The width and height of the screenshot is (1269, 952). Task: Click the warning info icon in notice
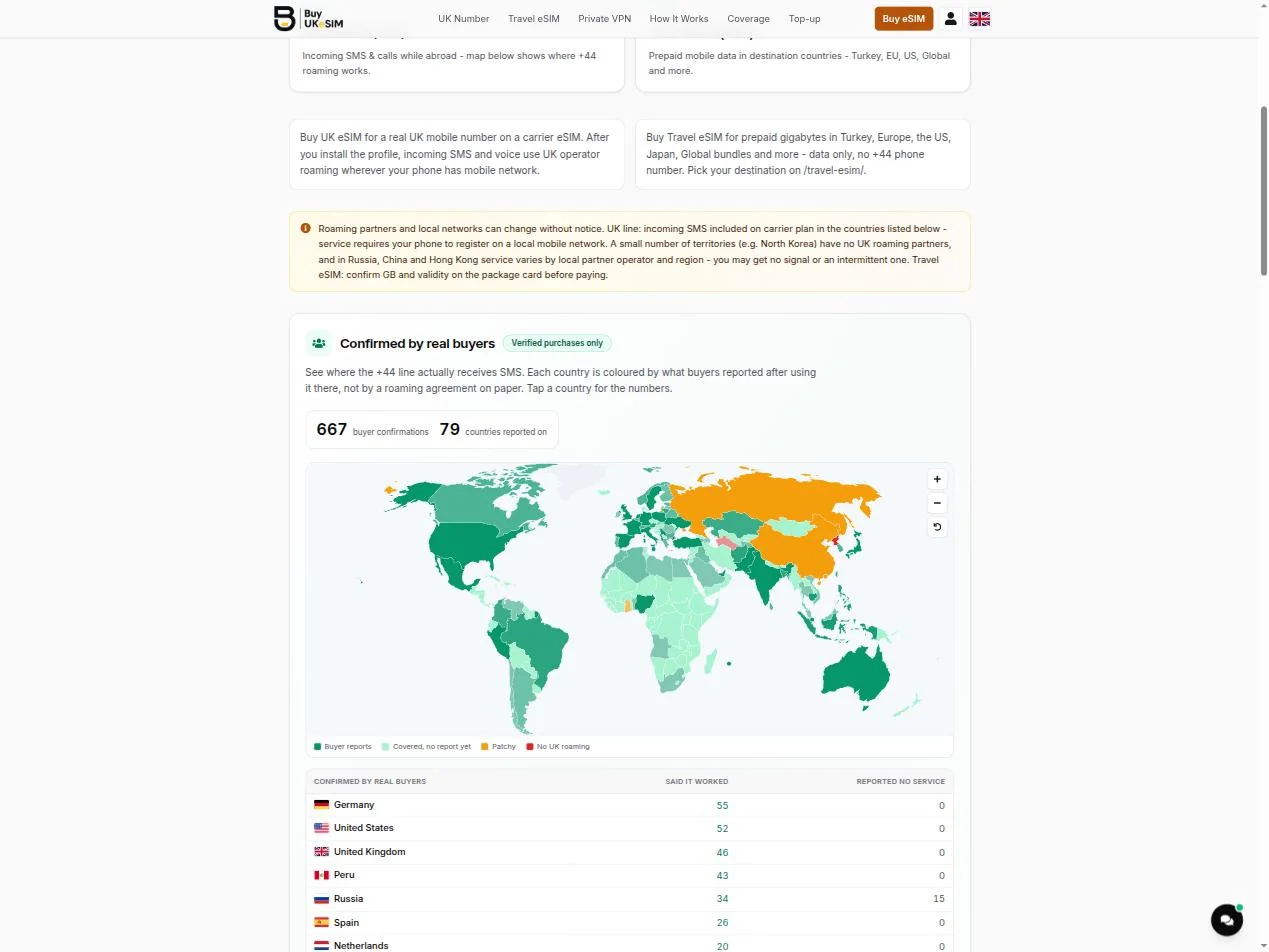(x=305, y=228)
